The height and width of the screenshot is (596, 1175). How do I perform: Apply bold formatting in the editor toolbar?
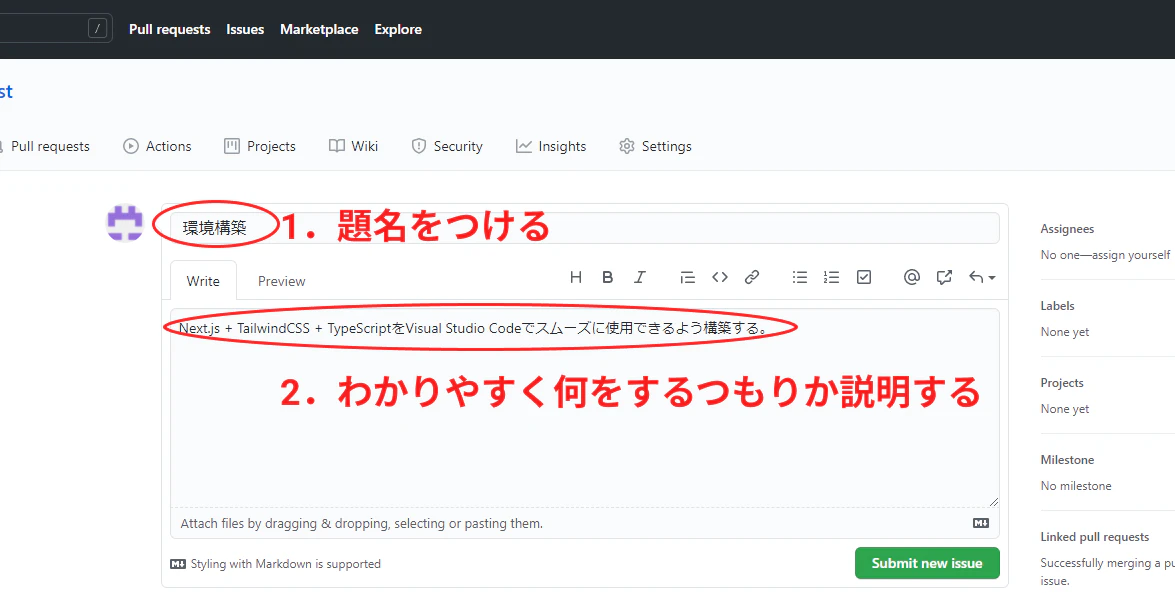pyautogui.click(x=608, y=277)
